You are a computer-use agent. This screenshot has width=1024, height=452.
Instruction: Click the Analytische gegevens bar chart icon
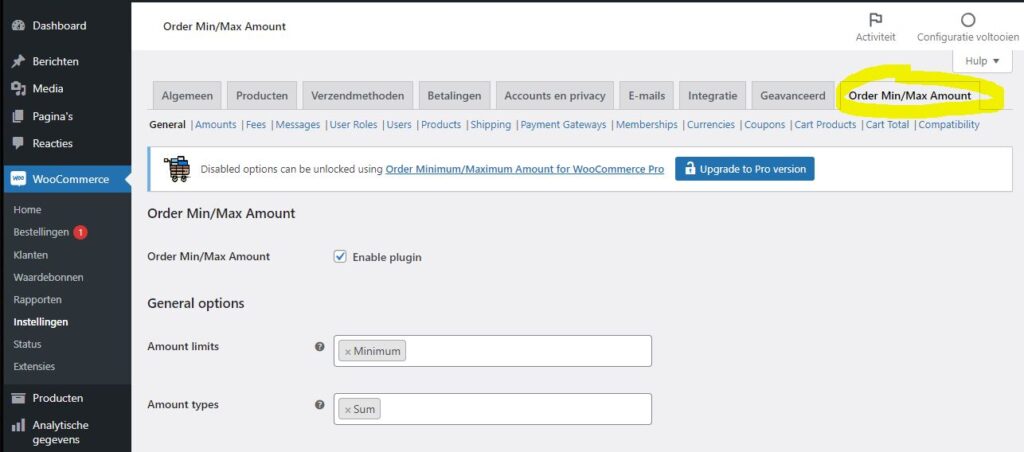[18, 426]
